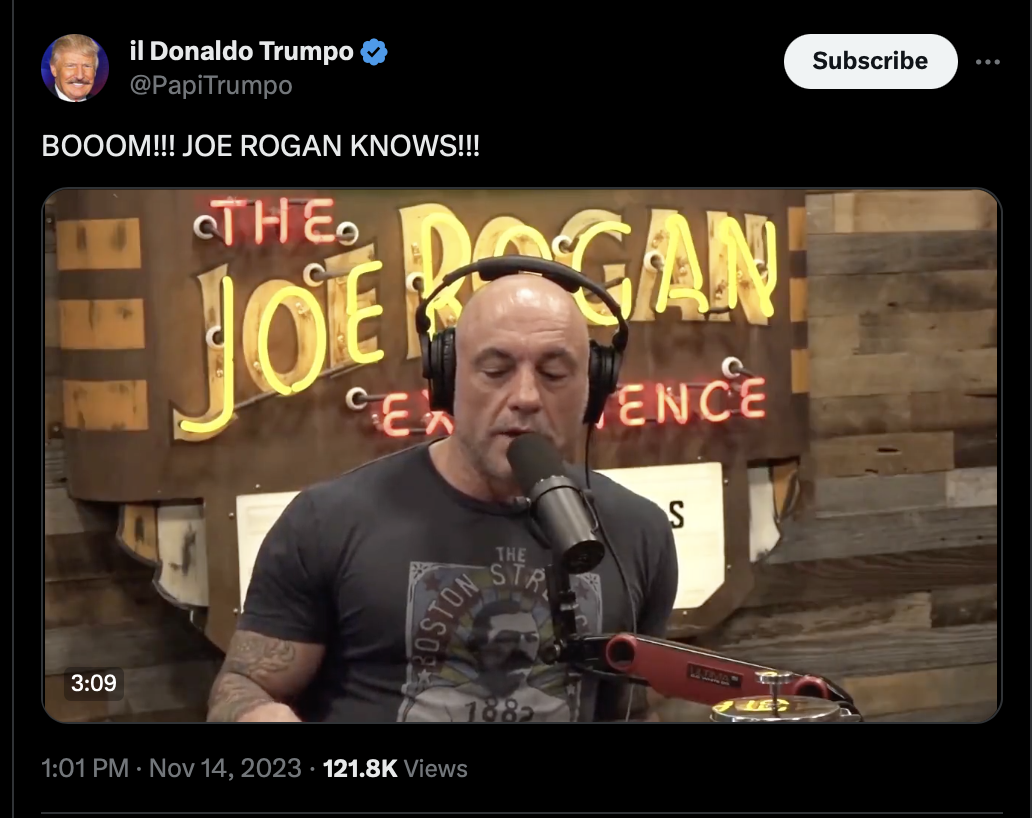Screen dimensions: 1032x818
Task: Play the Joe Rogan video
Action: click(521, 455)
